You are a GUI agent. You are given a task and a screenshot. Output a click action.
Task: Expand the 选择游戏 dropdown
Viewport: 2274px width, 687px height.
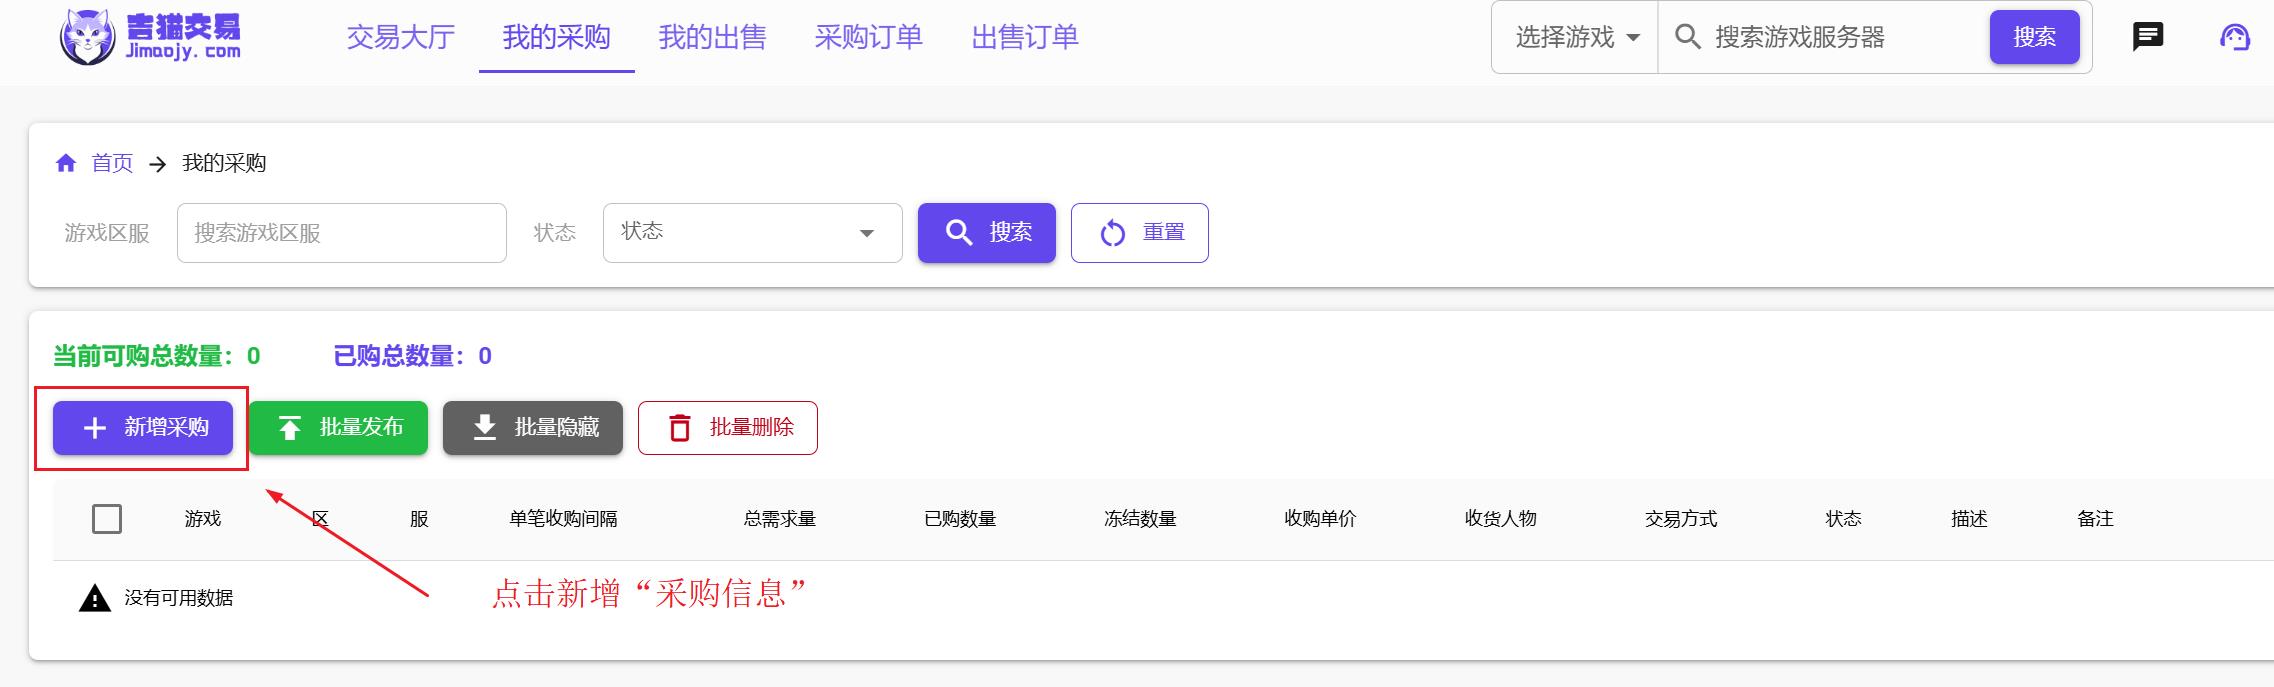[x=1576, y=37]
